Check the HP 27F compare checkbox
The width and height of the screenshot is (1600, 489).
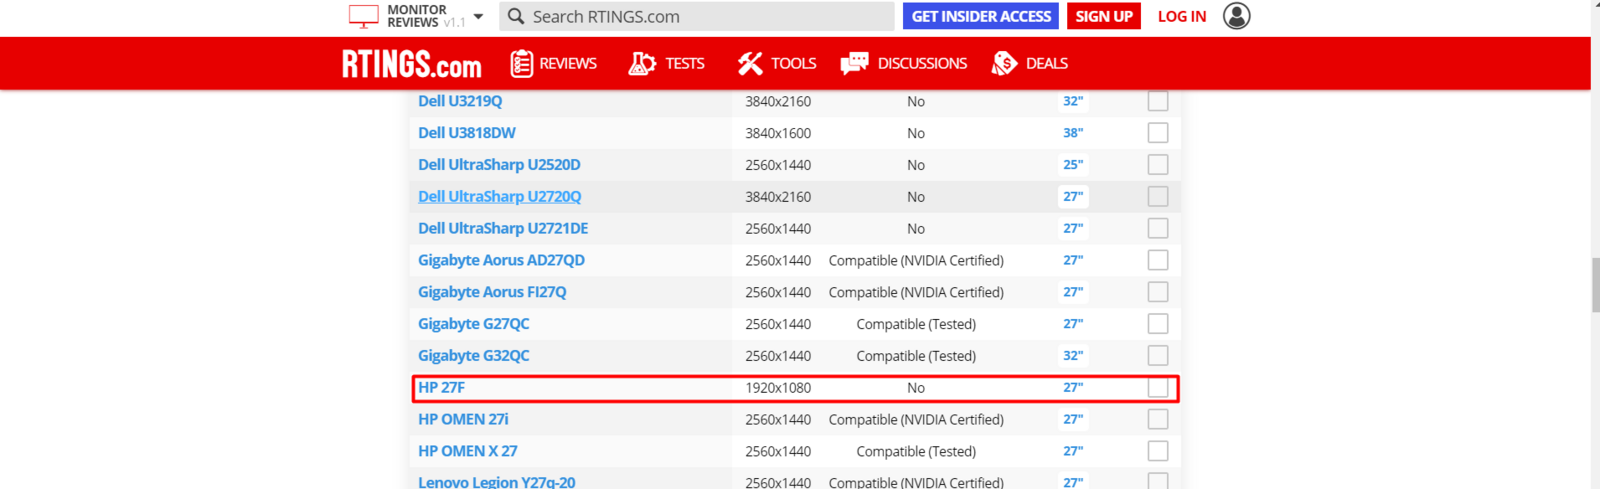click(1157, 388)
